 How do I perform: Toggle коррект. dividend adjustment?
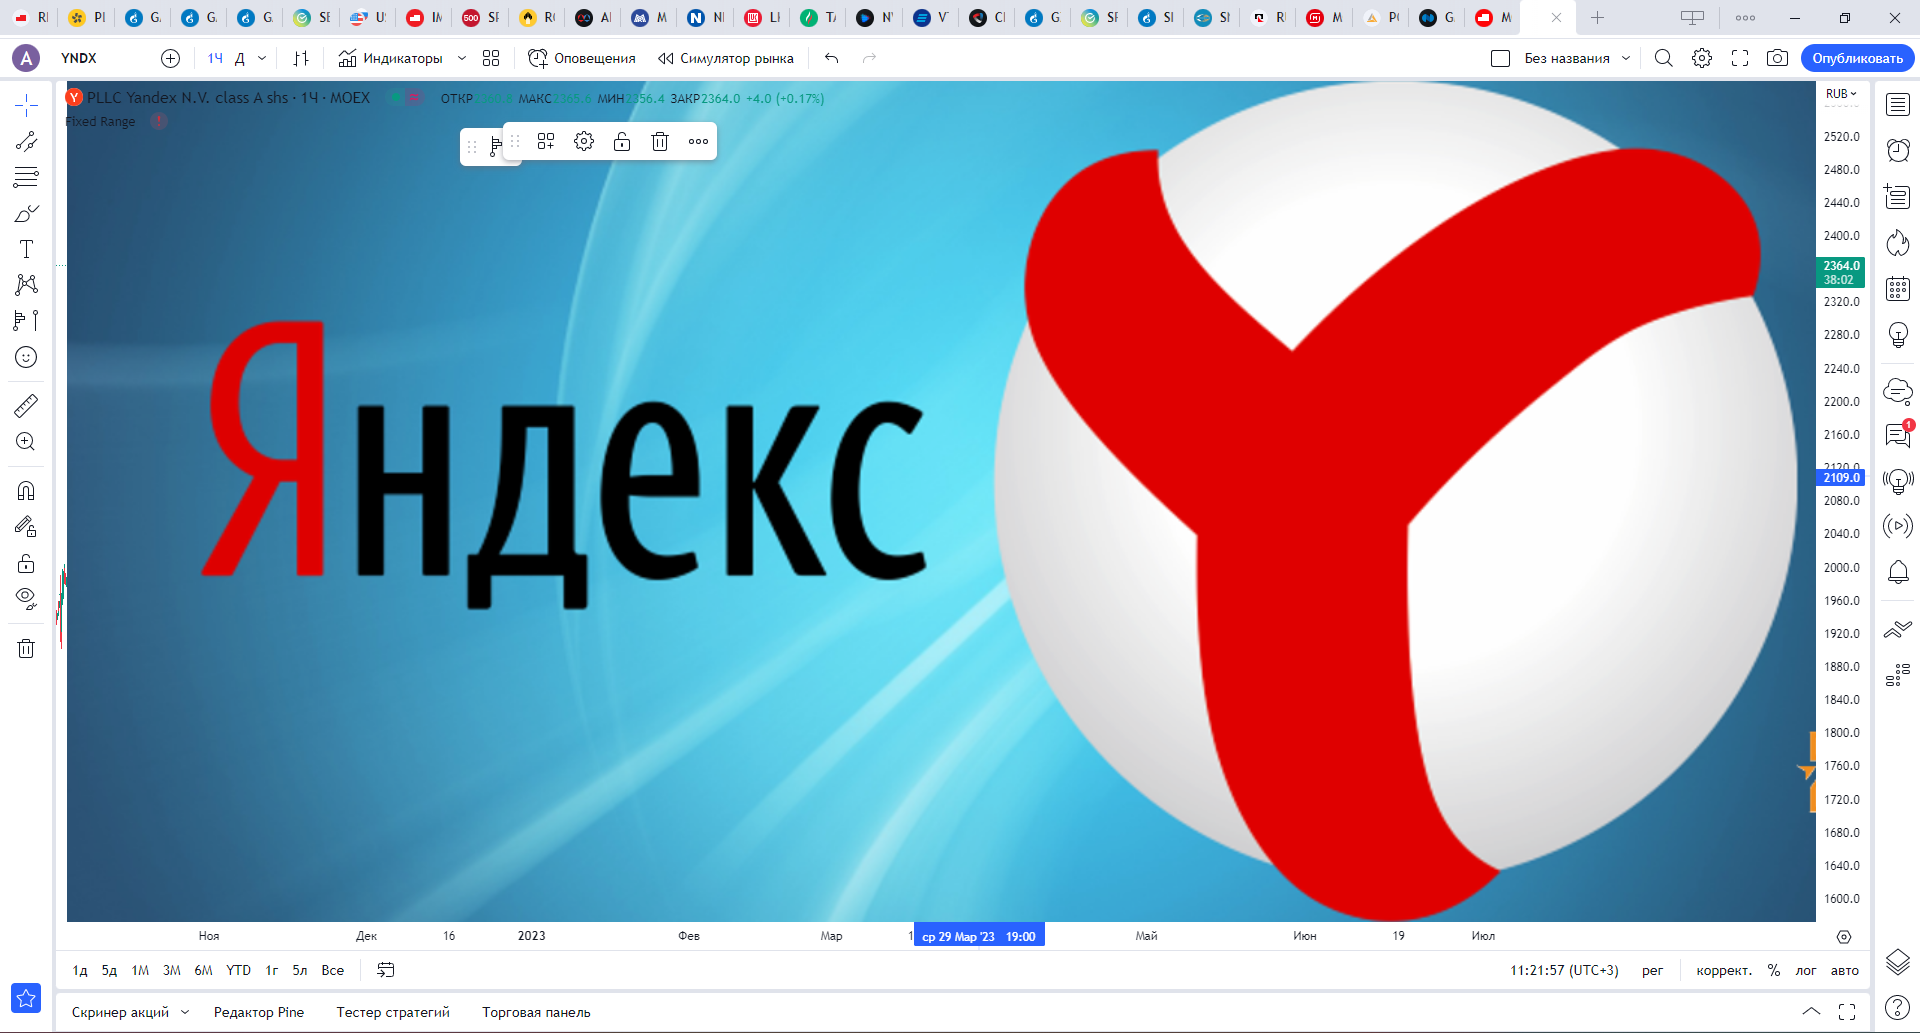click(1724, 970)
